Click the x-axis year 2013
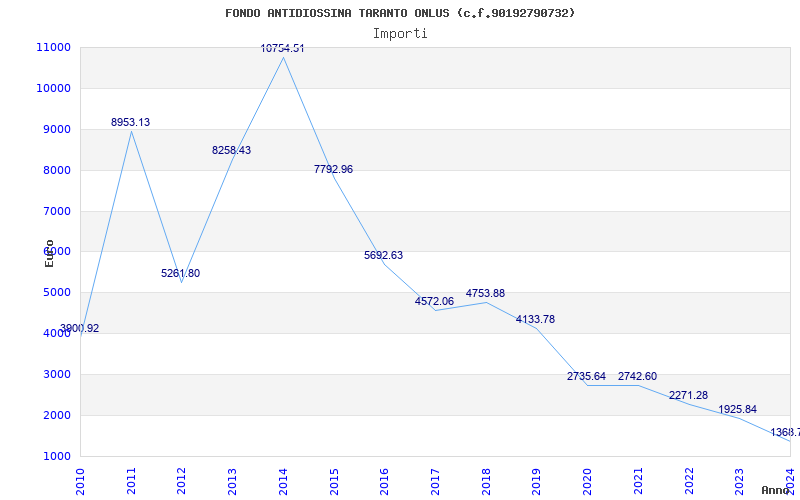800x500 pixels. tap(232, 482)
